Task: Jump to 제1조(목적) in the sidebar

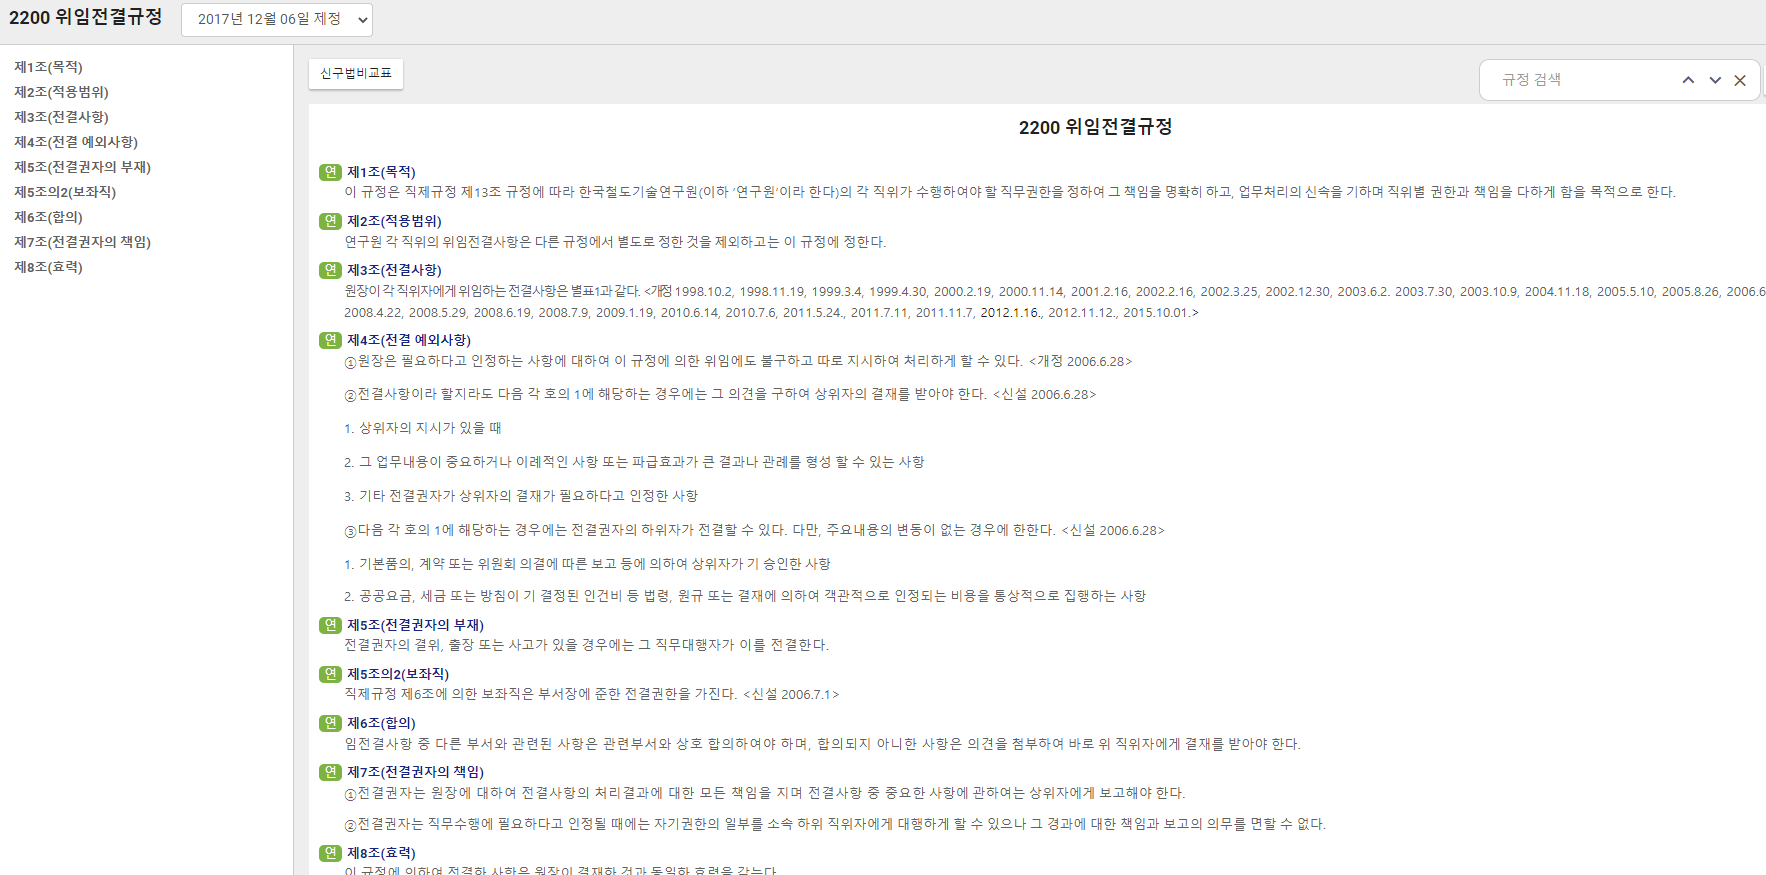Action: pyautogui.click(x=48, y=67)
